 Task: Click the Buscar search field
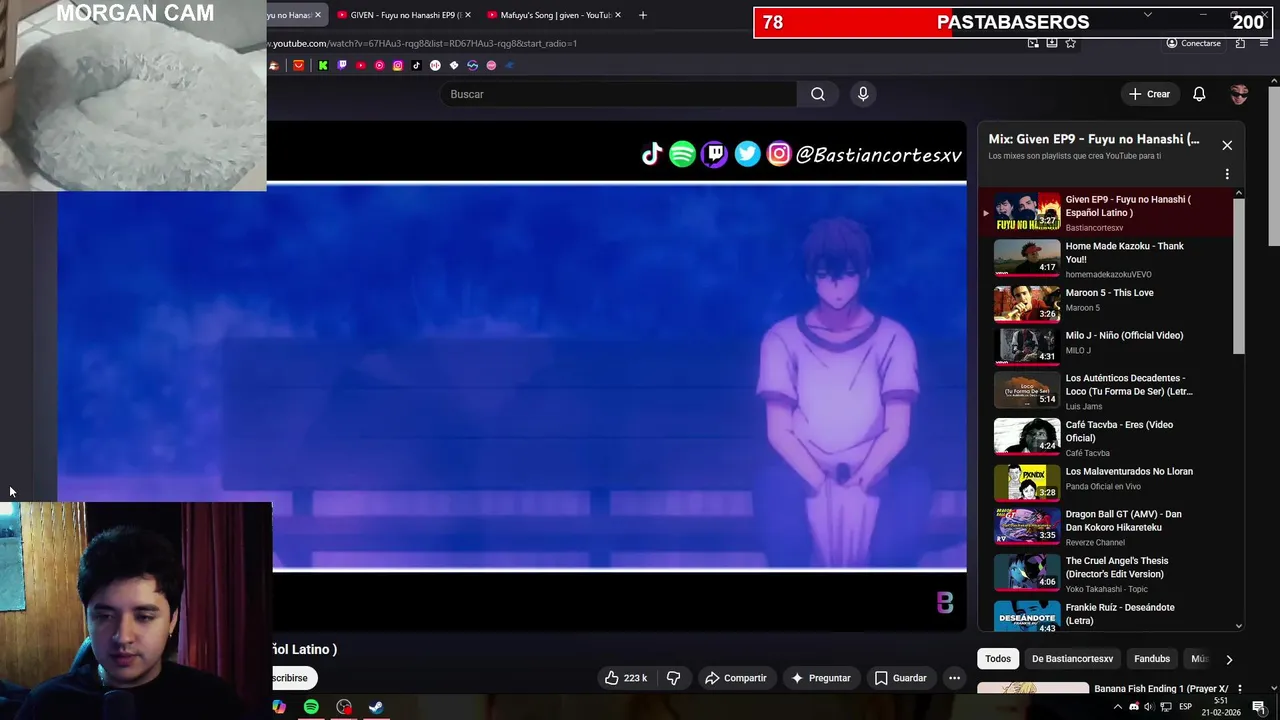(x=618, y=94)
